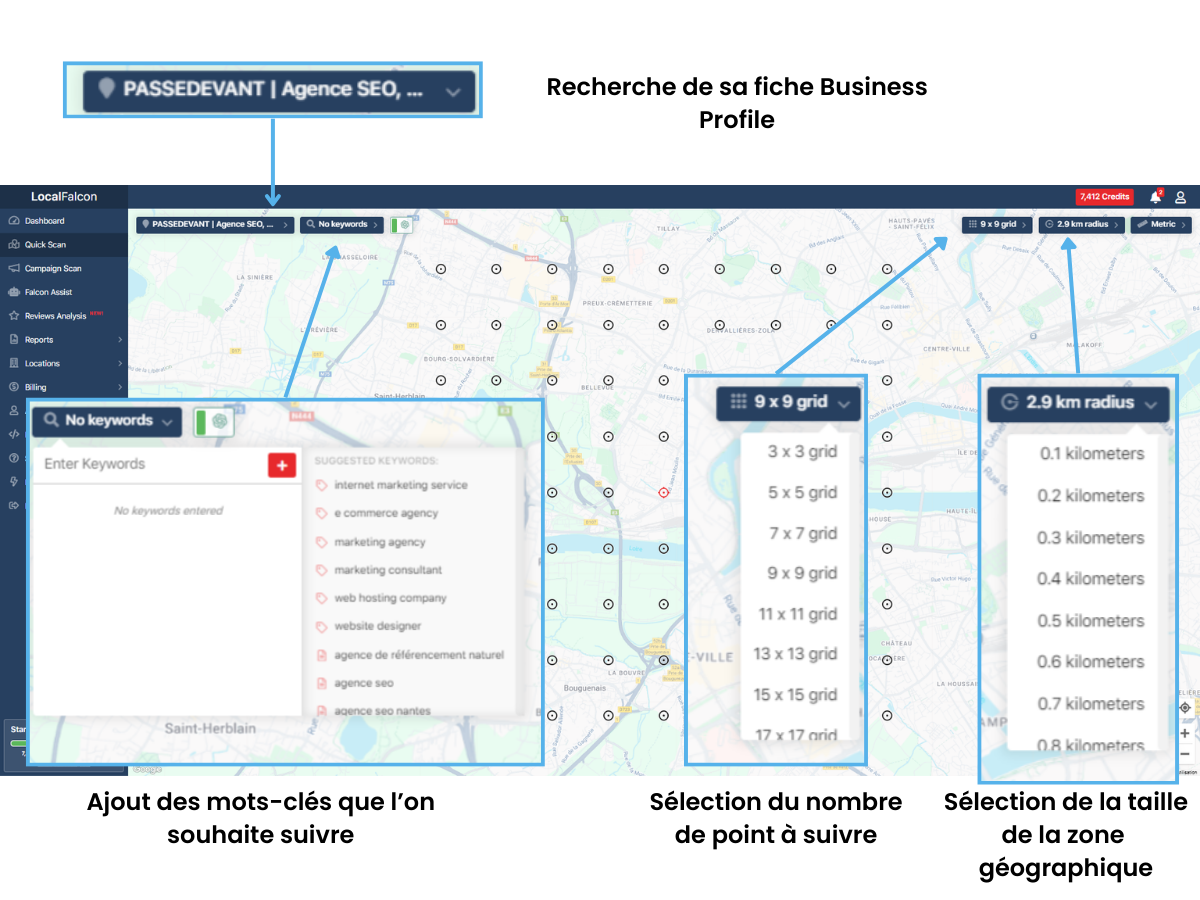The width and height of the screenshot is (1200, 900).
Task: Click the code brackets icon in sidebar
Action: 14,434
